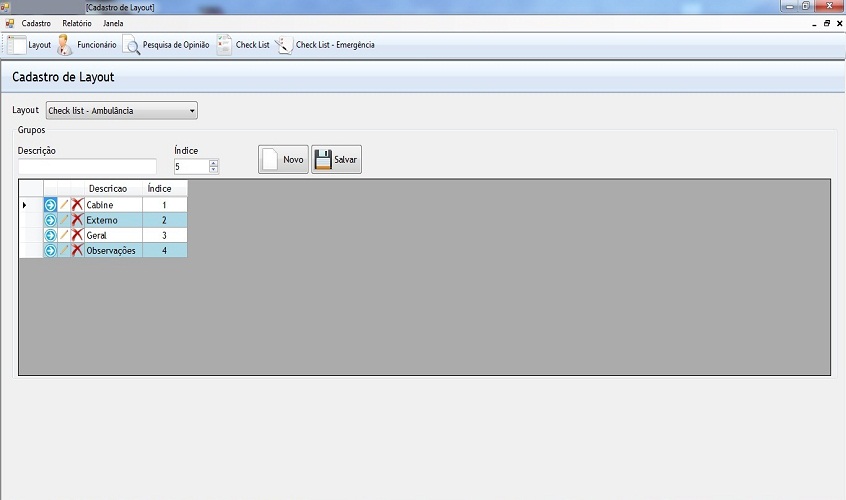Image resolution: width=846 pixels, height=500 pixels.
Task: Close the inner Cadastro de Layout window
Action: coord(840,23)
